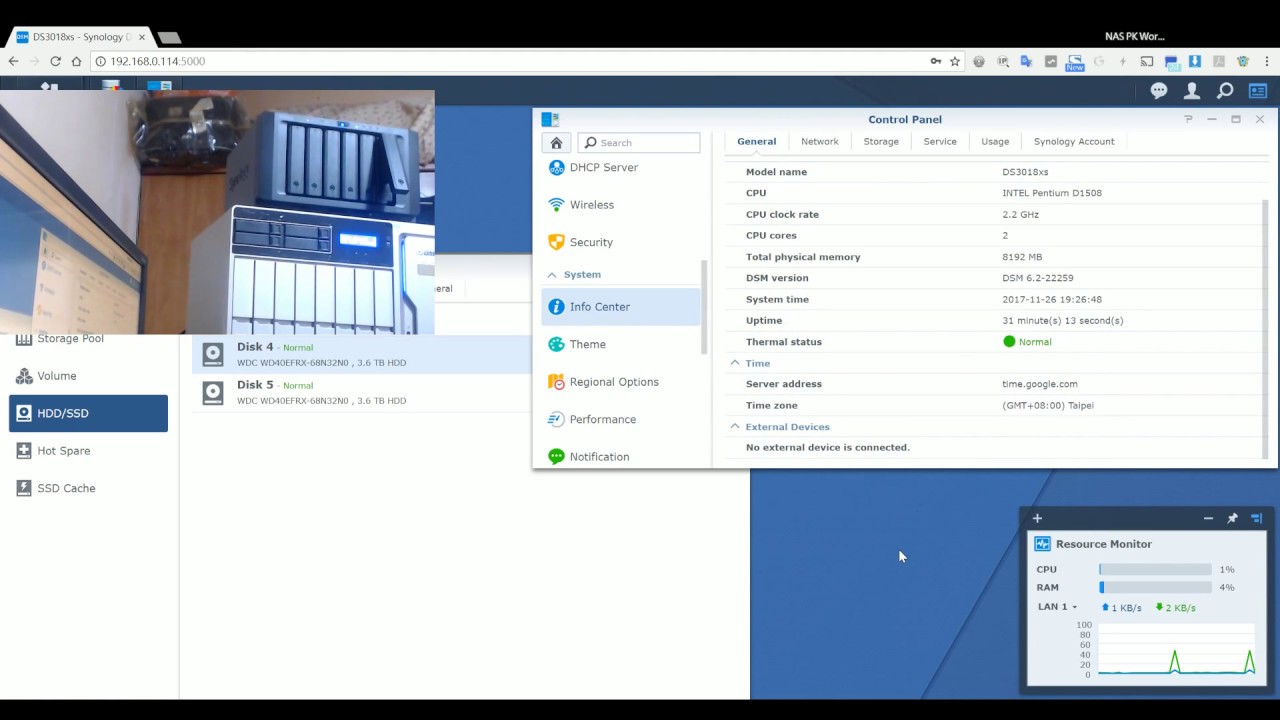Switch to the General tab

click(756, 141)
